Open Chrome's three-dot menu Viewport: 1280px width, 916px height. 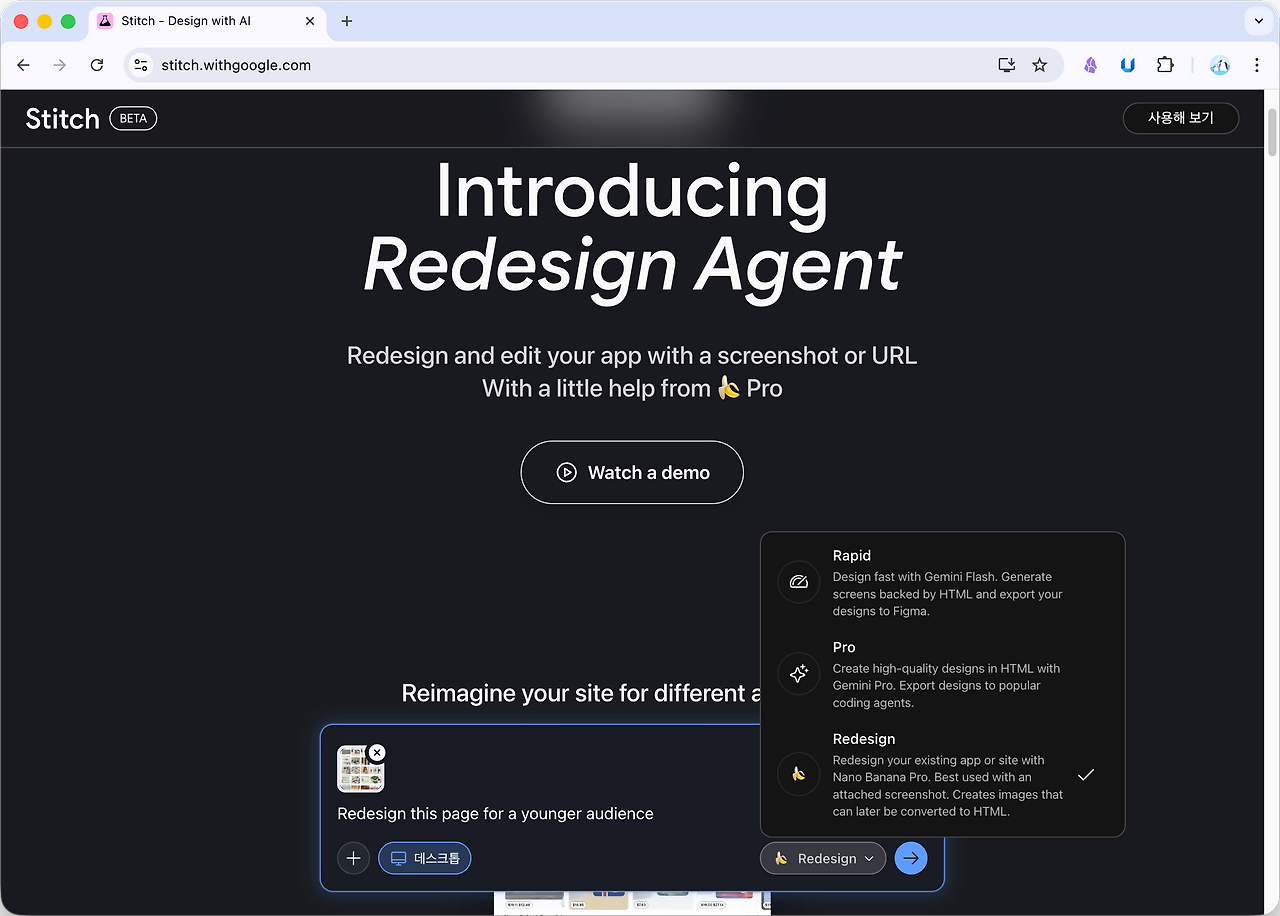[1257, 65]
